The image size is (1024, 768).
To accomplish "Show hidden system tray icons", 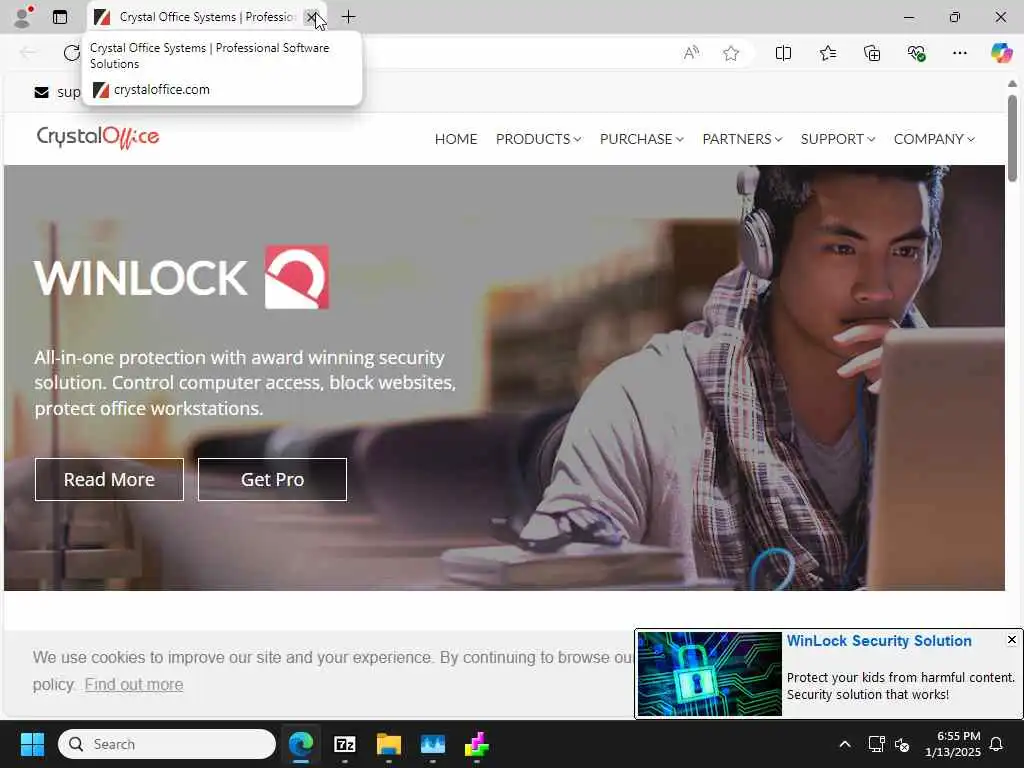I will pos(844,744).
